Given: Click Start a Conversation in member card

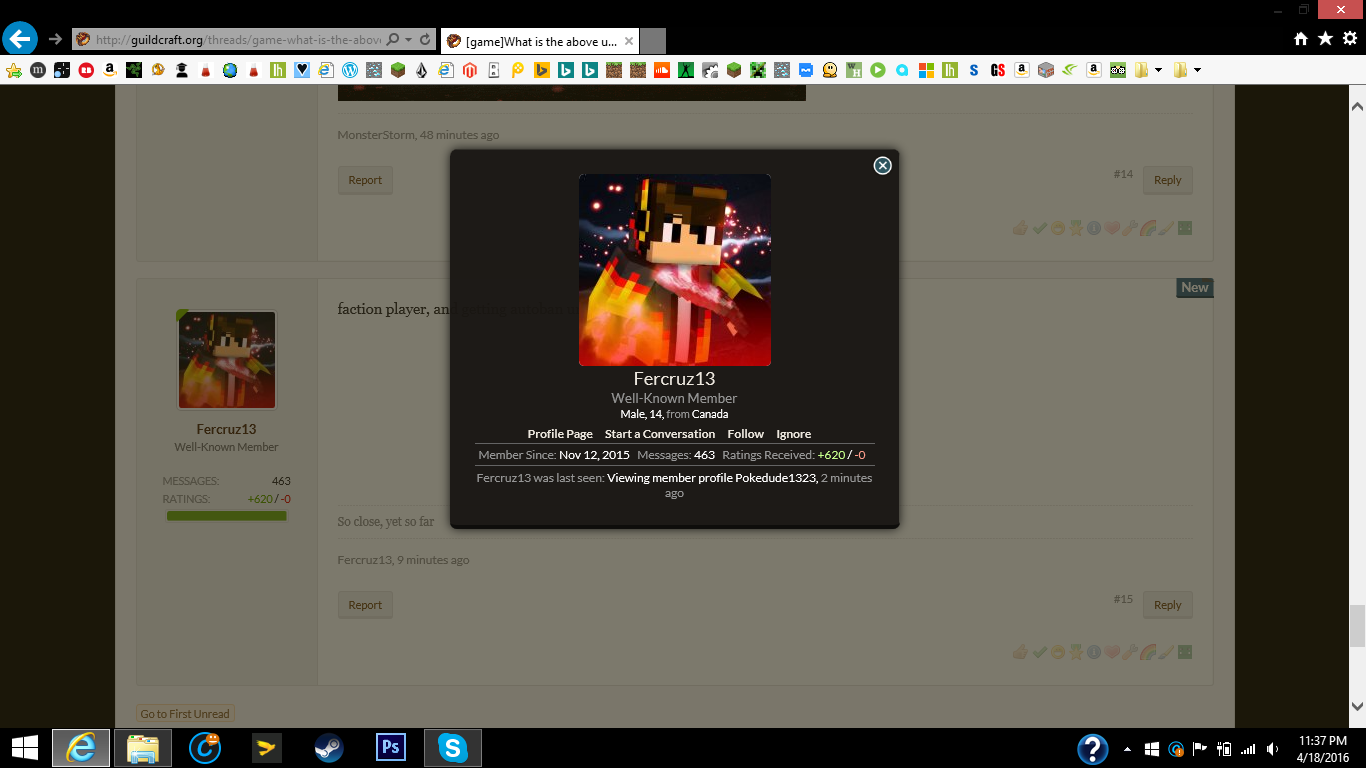Looking at the screenshot, I should [660, 434].
